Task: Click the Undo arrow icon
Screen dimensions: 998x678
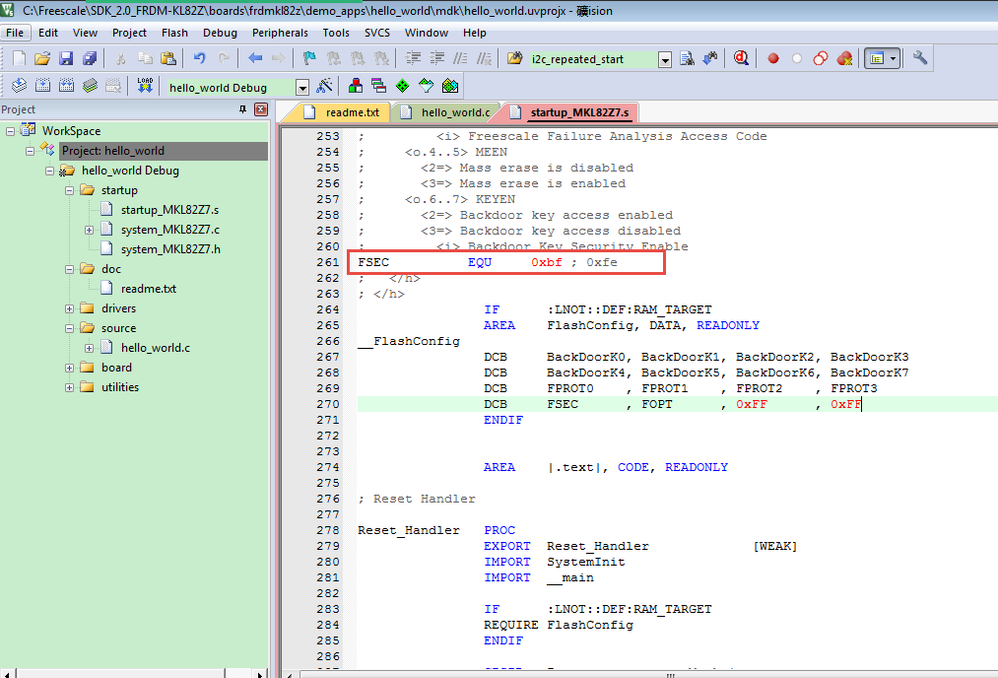Action: pos(200,59)
